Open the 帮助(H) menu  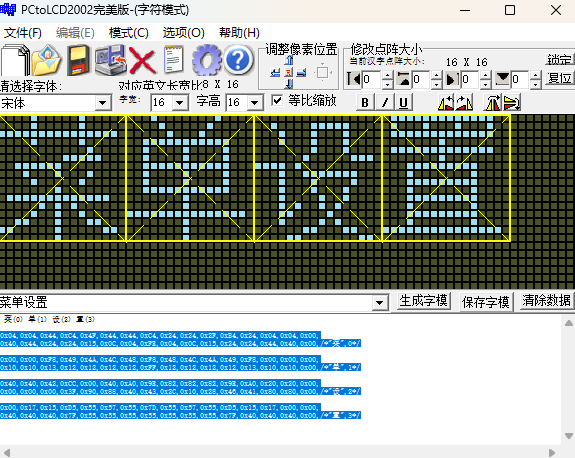pyautogui.click(x=239, y=33)
